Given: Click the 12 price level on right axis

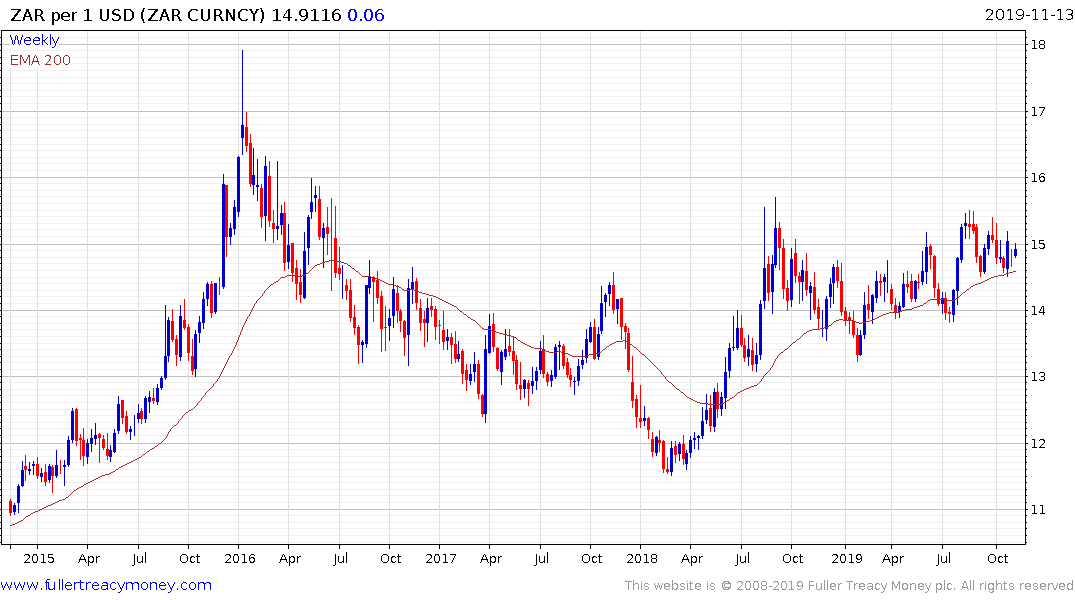Looking at the screenshot, I should coord(1039,444).
